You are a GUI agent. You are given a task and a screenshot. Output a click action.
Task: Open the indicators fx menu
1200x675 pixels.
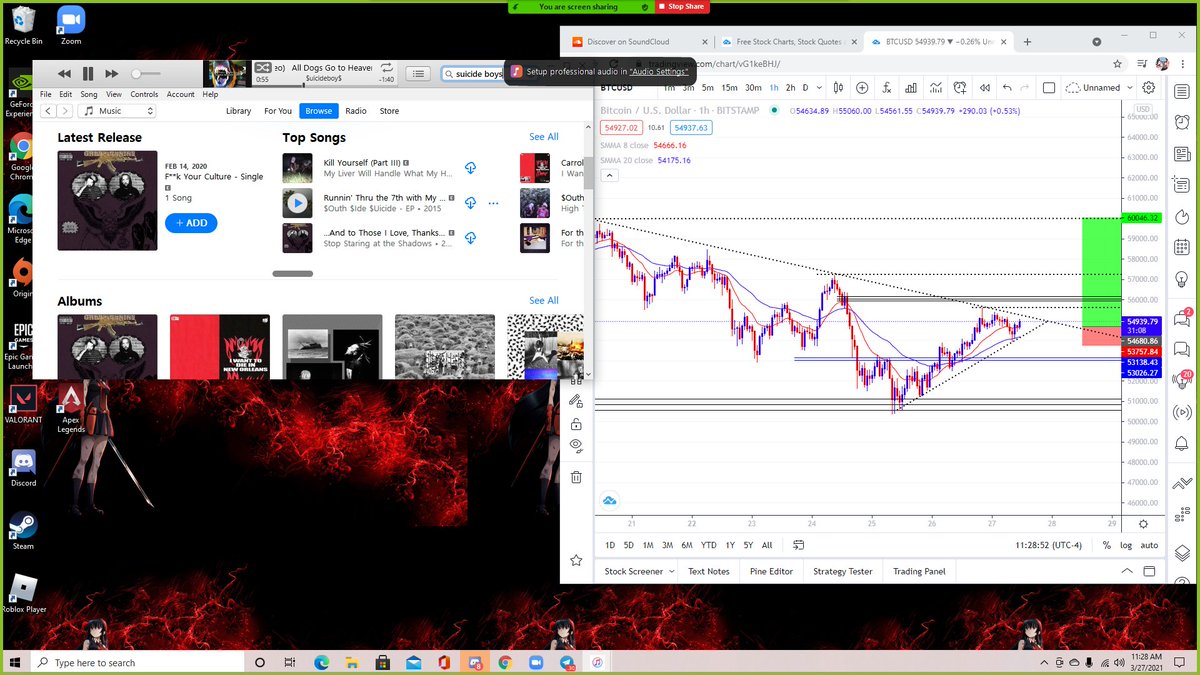(x=887, y=88)
